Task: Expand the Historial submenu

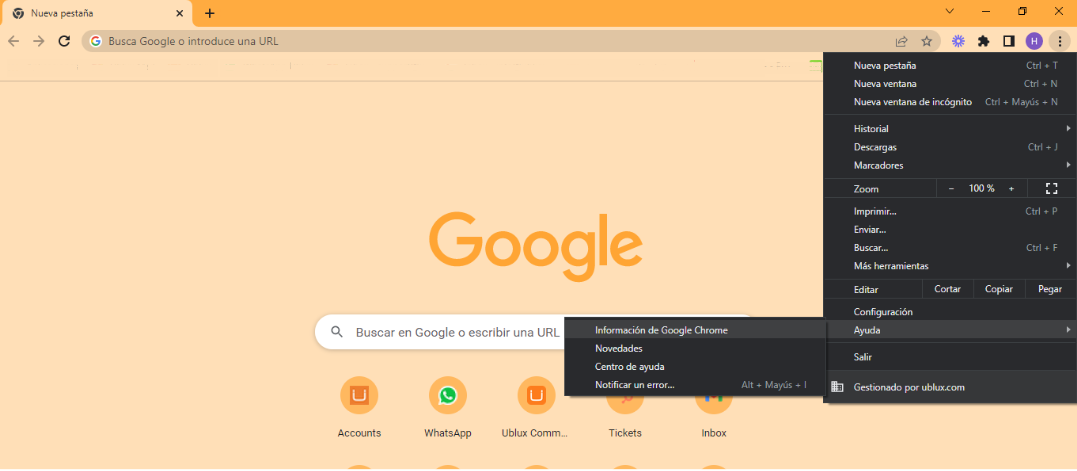Action: coord(949,128)
